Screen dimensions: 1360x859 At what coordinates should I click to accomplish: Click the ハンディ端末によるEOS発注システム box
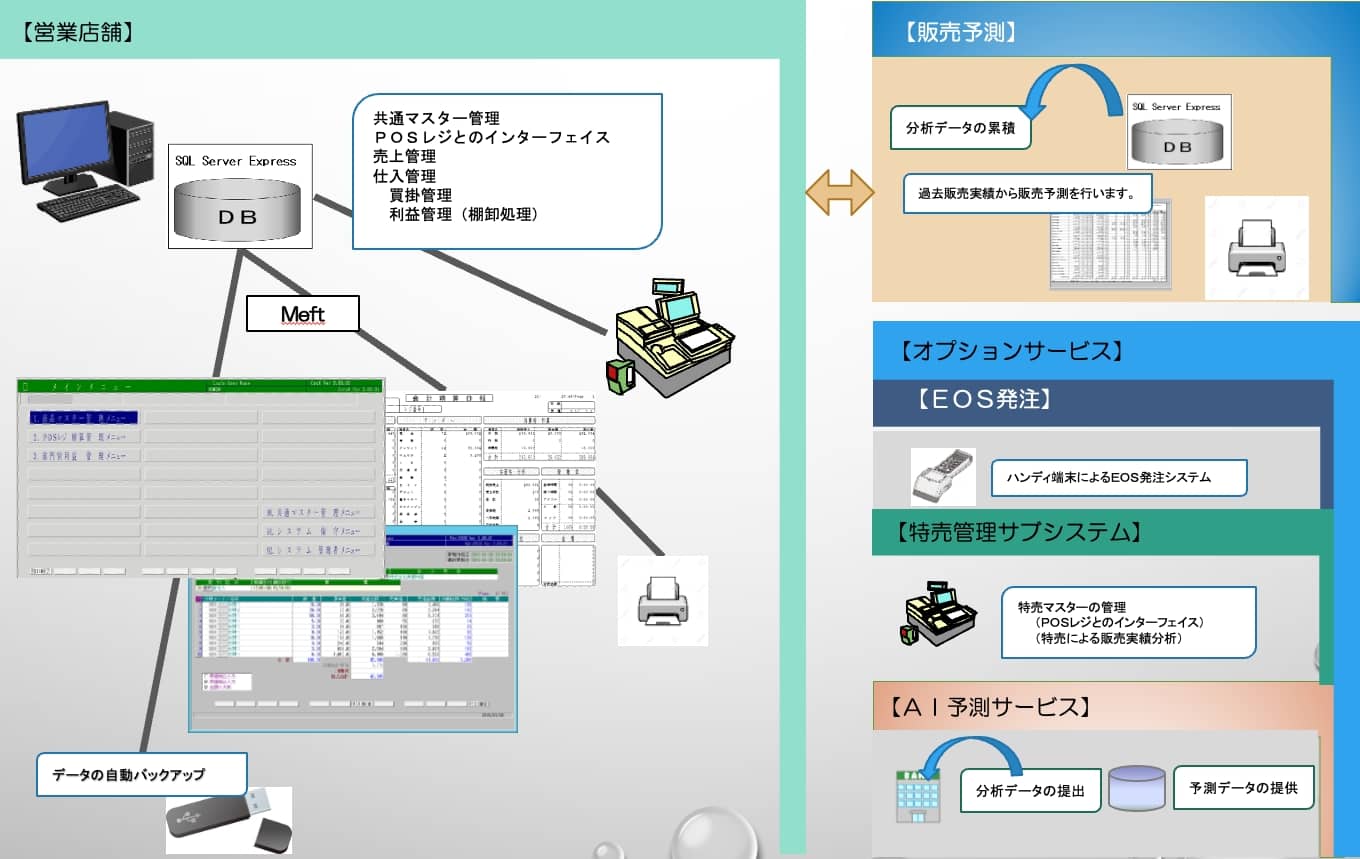pyautogui.click(x=1118, y=478)
